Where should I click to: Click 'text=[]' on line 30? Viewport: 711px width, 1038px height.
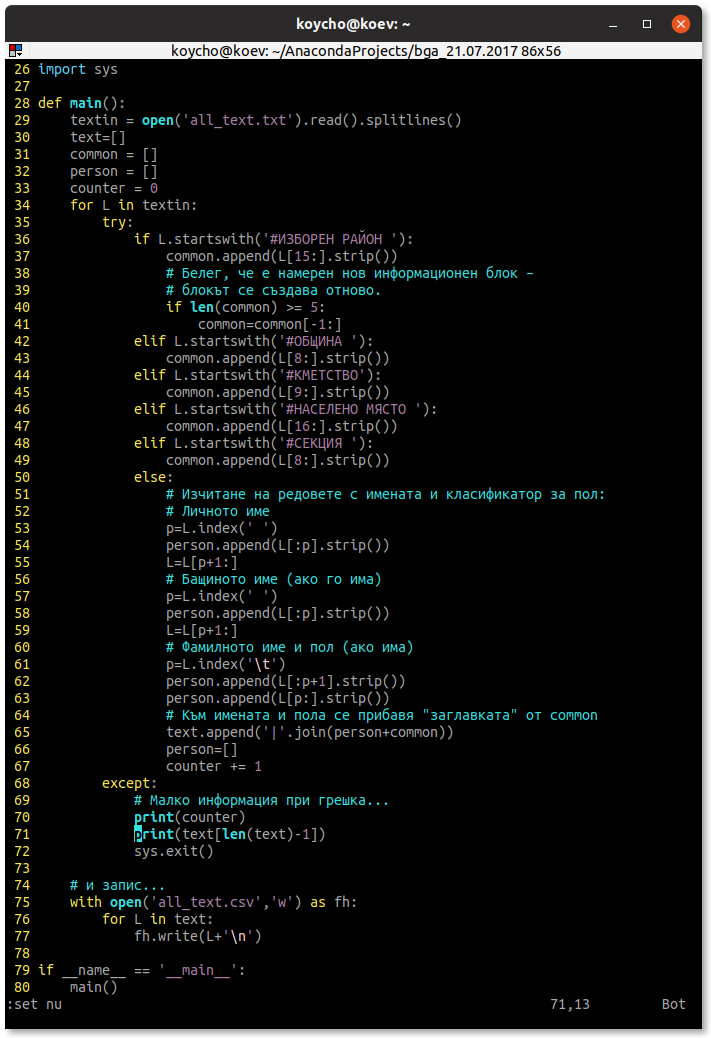[98, 137]
